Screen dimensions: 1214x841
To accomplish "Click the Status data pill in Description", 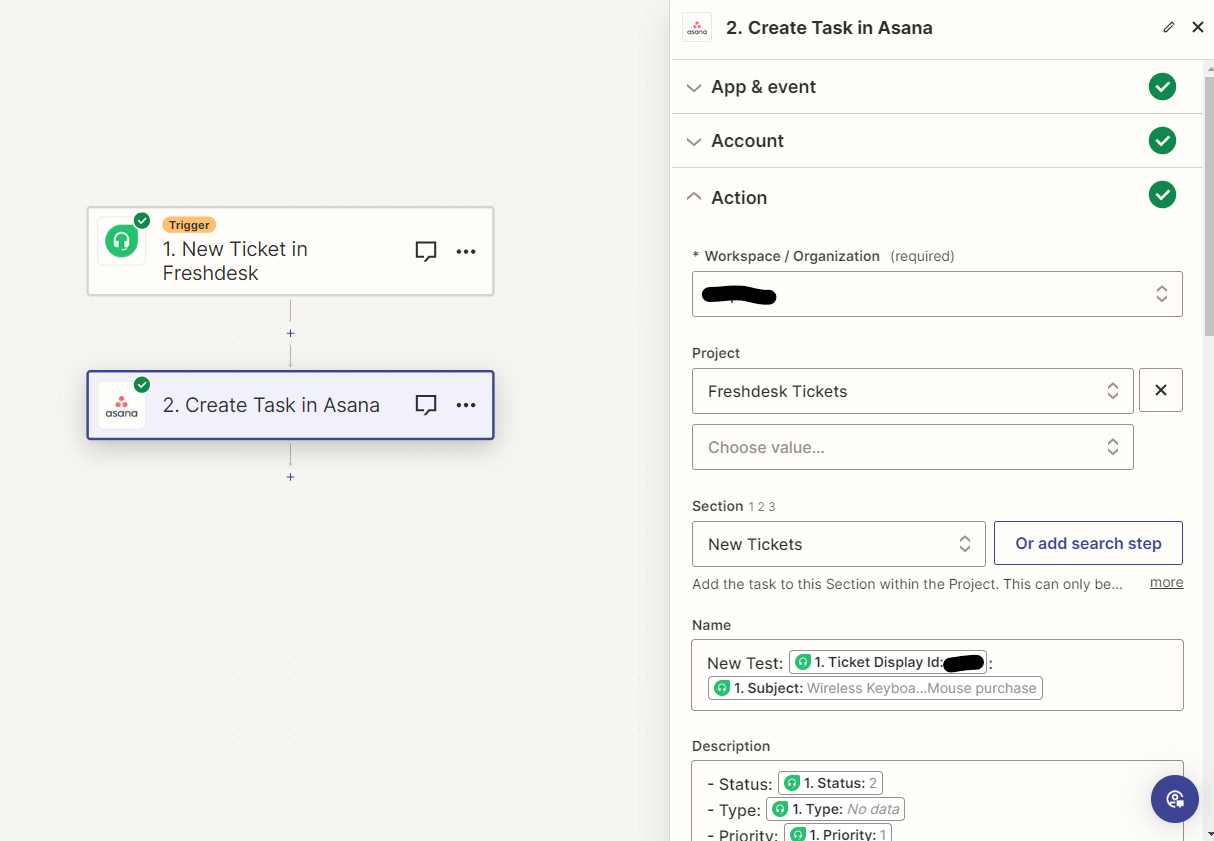I will tap(831, 783).
